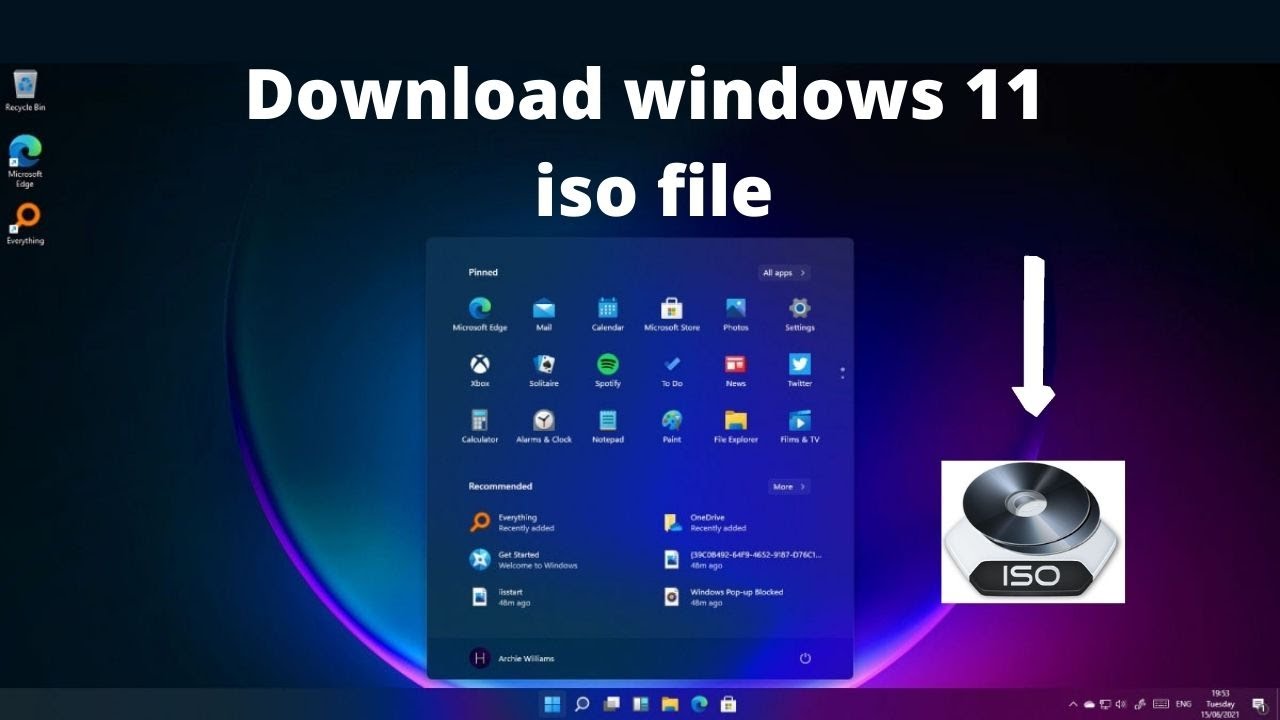Open recommended Everything recently added
Image resolution: width=1280 pixels, height=720 pixels.
512,522
